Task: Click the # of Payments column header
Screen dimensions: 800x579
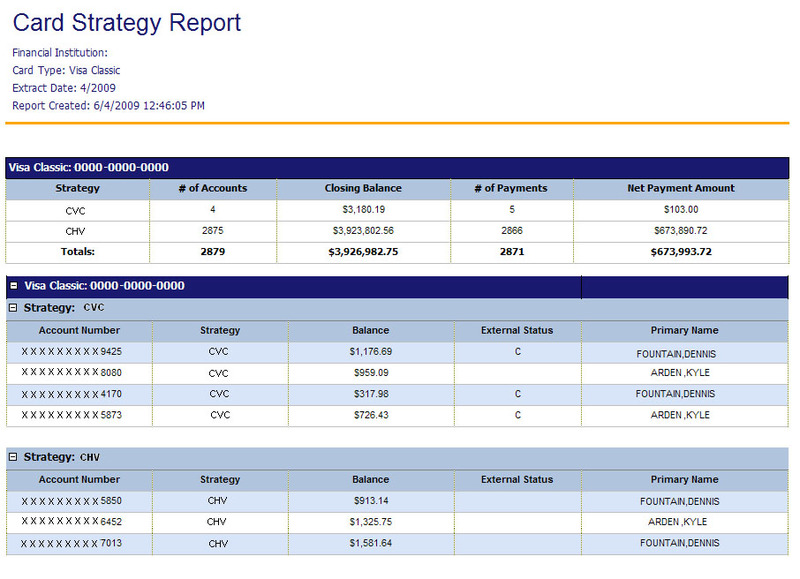Action: 512,188
